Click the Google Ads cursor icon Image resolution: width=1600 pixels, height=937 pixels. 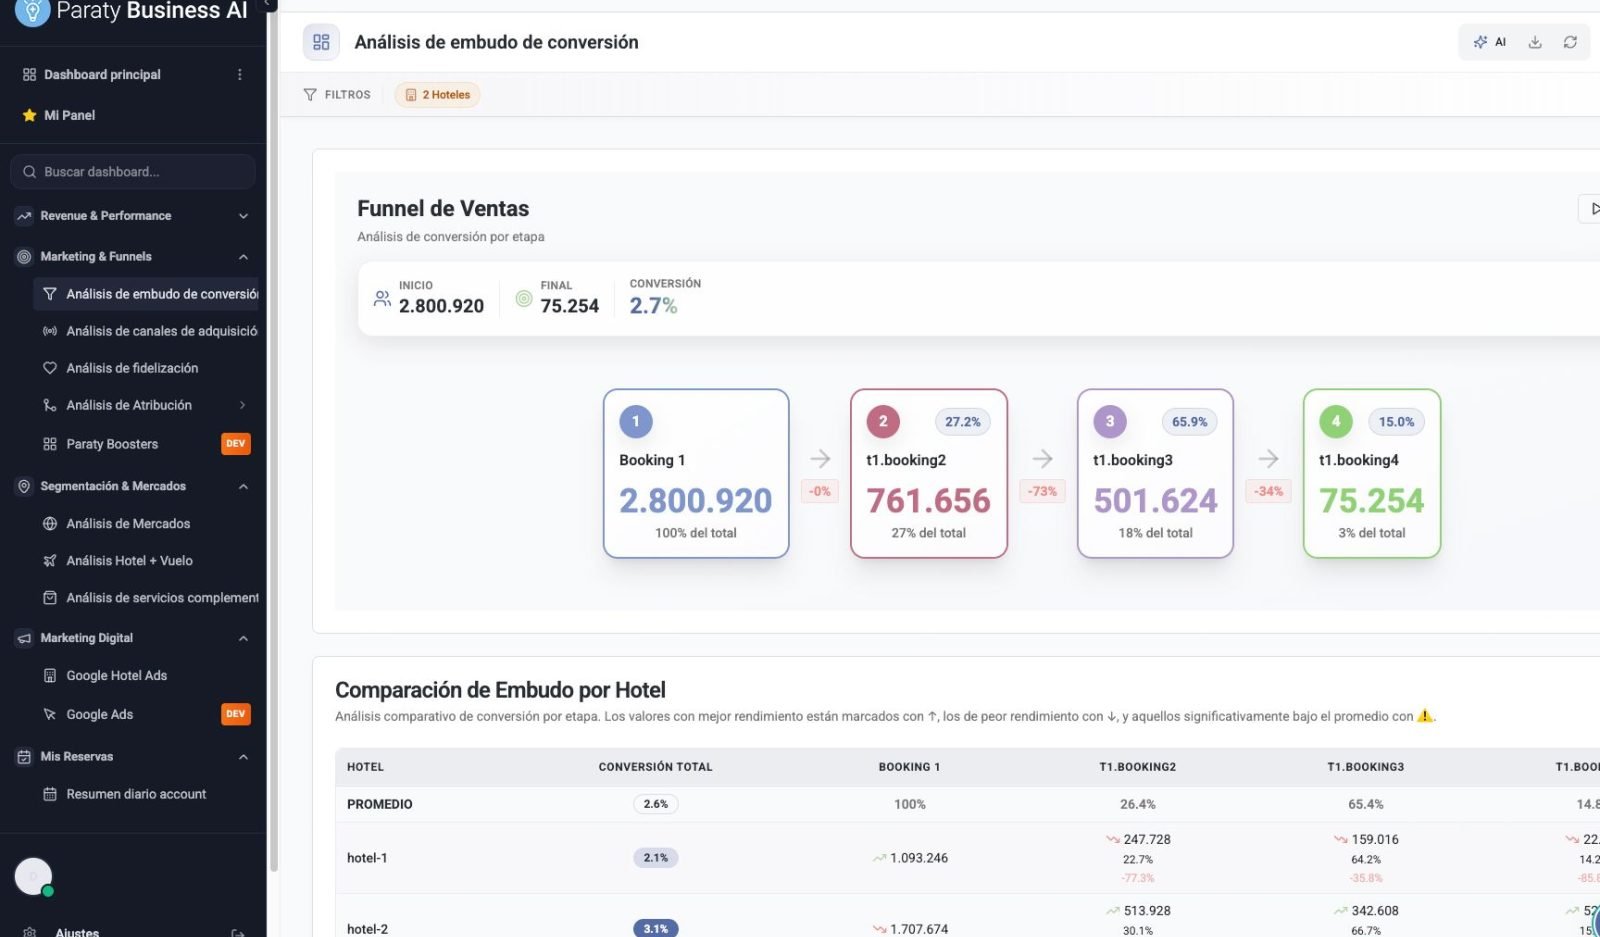point(50,715)
